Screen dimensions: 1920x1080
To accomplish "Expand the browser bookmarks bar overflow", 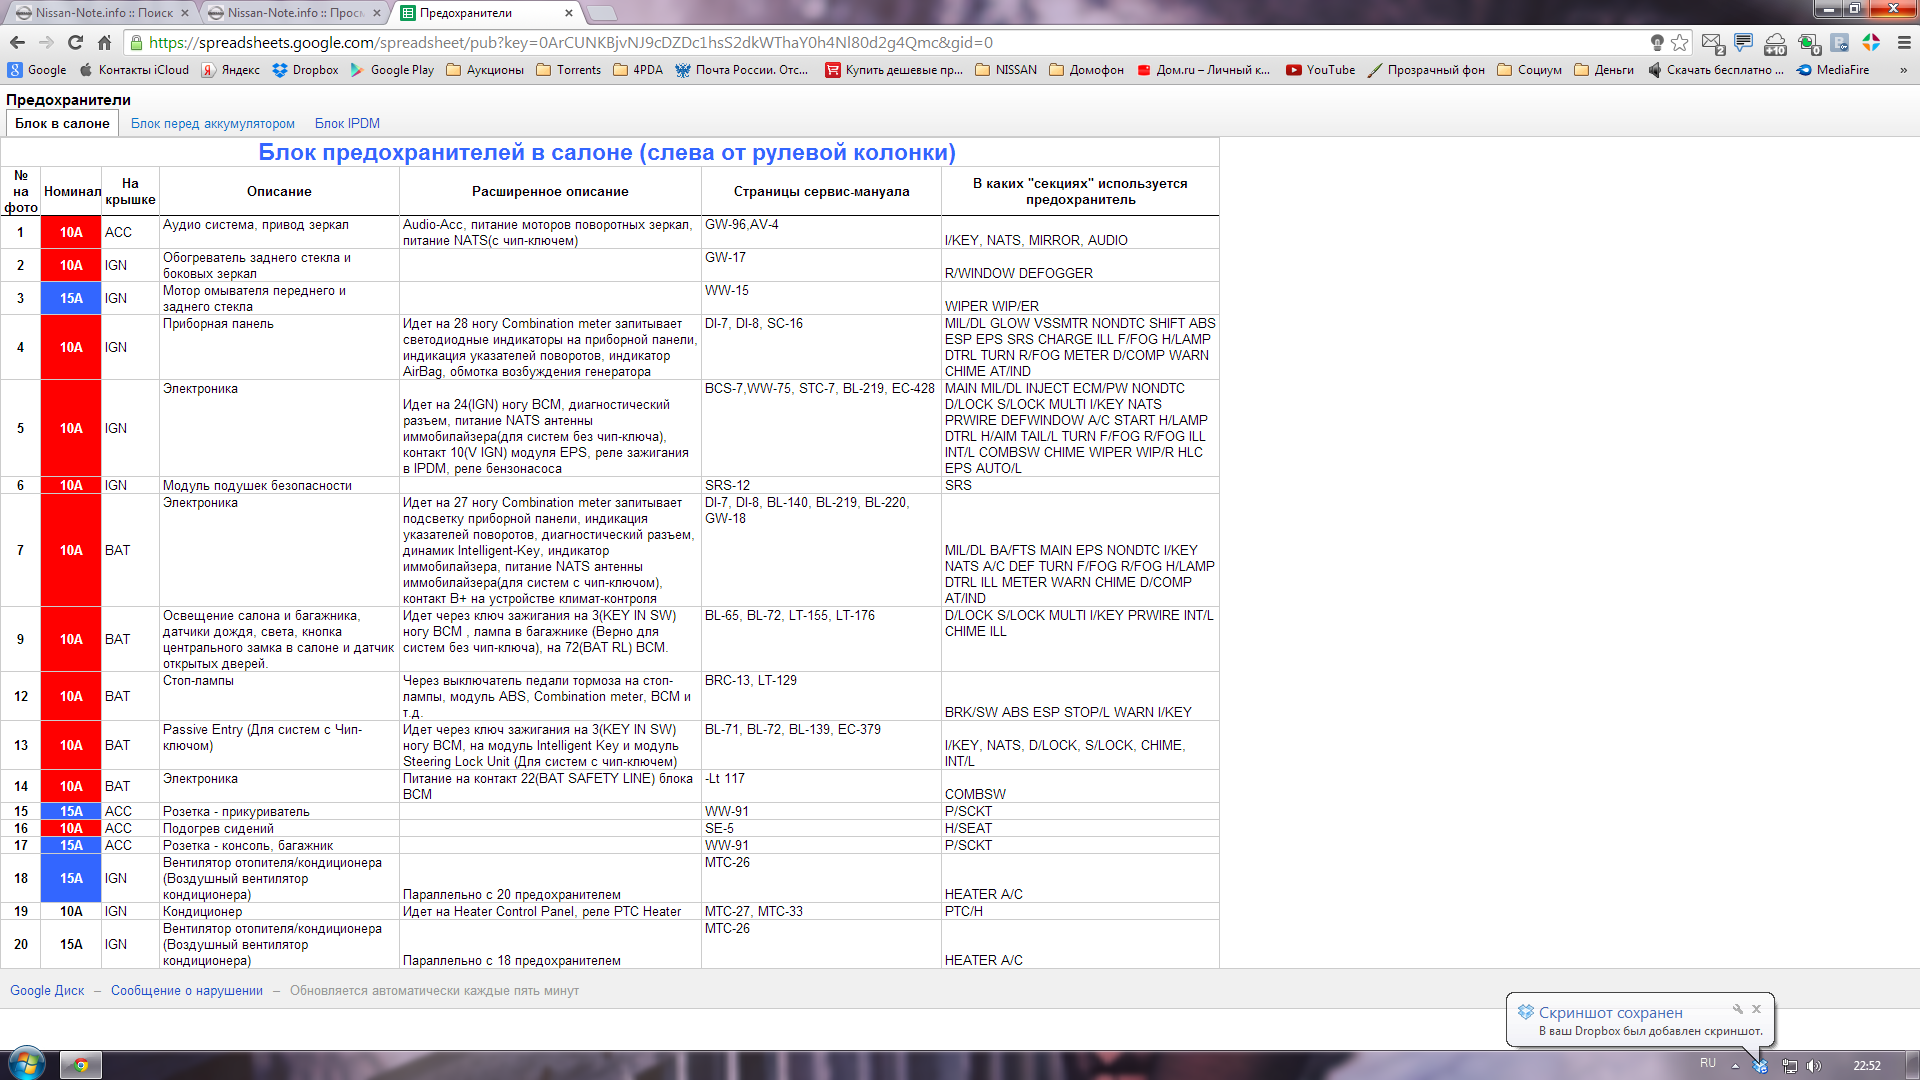I will coord(1904,70).
